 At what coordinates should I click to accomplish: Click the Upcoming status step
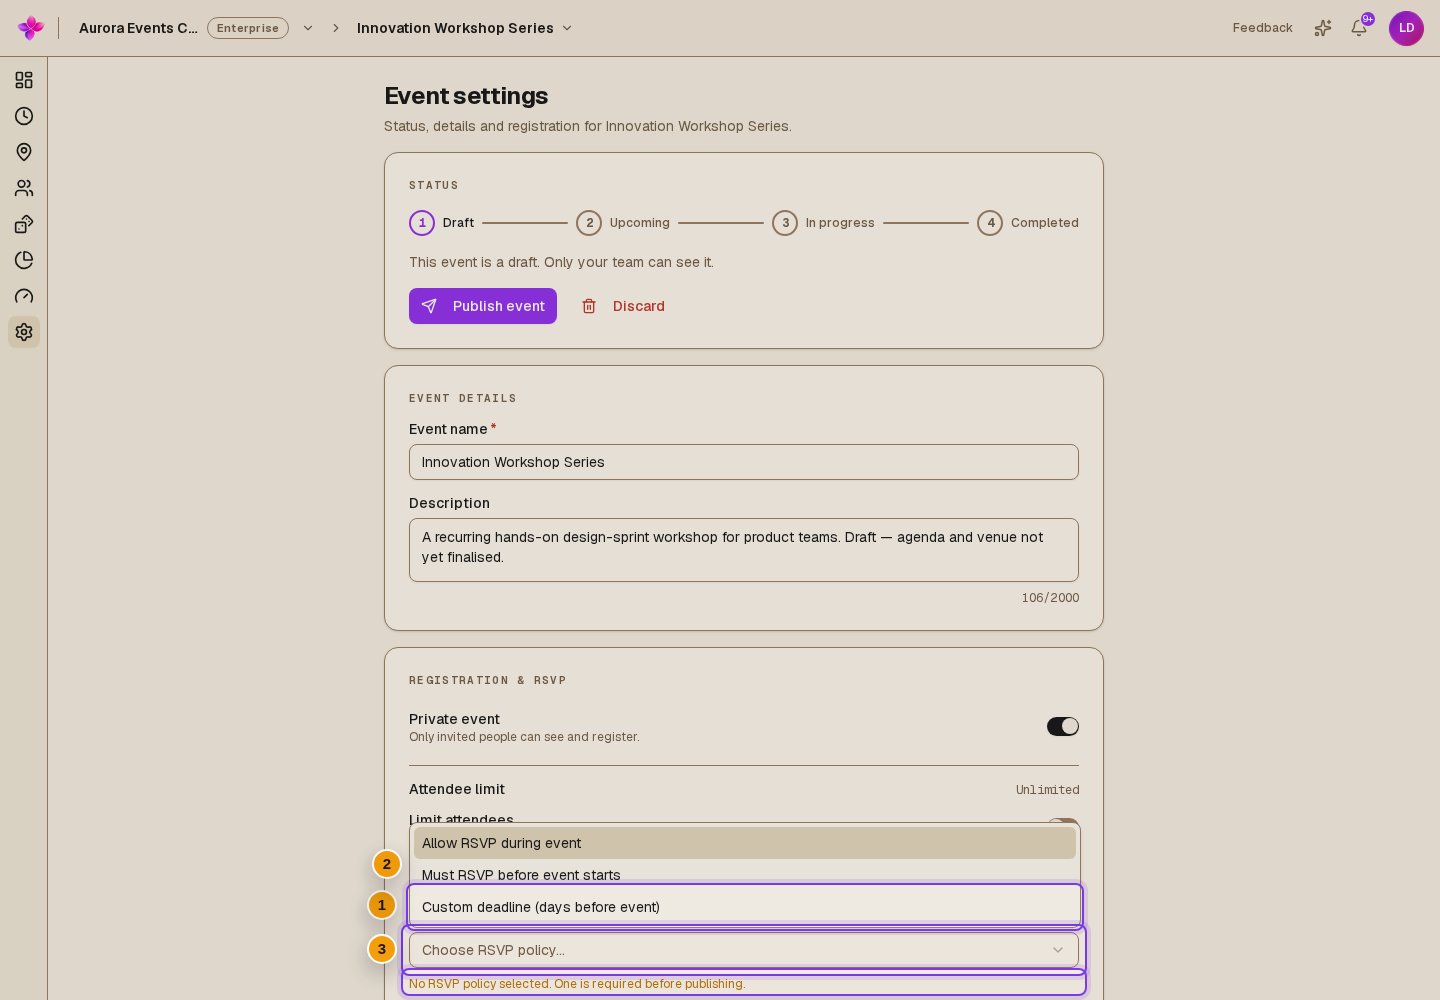(x=623, y=223)
